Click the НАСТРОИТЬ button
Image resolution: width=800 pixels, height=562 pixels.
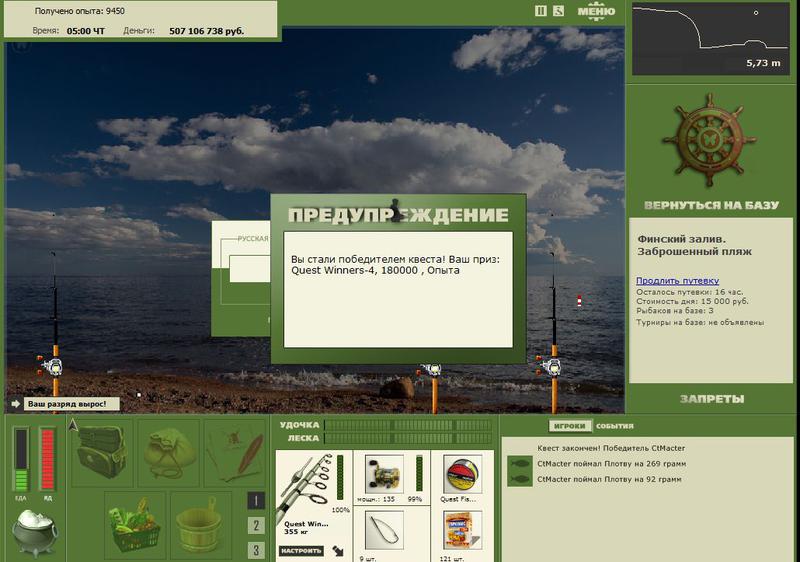tap(301, 551)
